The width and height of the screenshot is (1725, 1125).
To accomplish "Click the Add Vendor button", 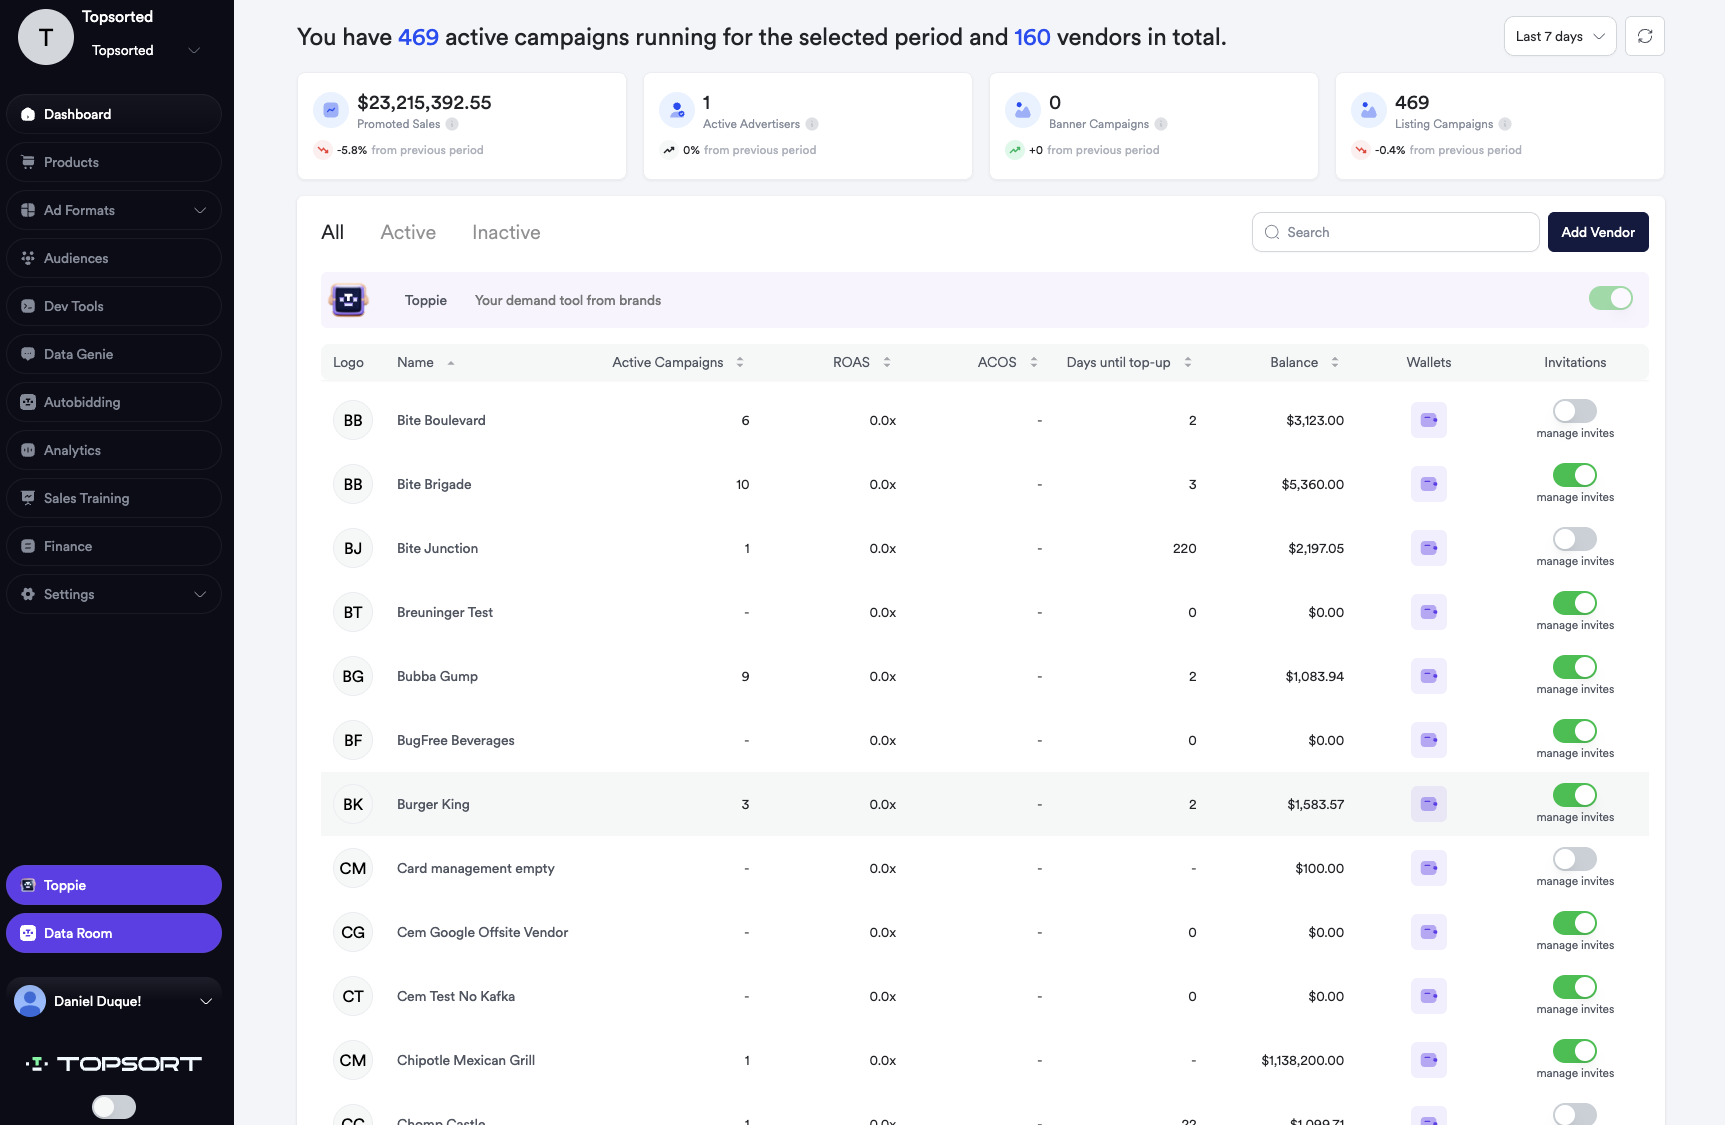I will pos(1597,232).
